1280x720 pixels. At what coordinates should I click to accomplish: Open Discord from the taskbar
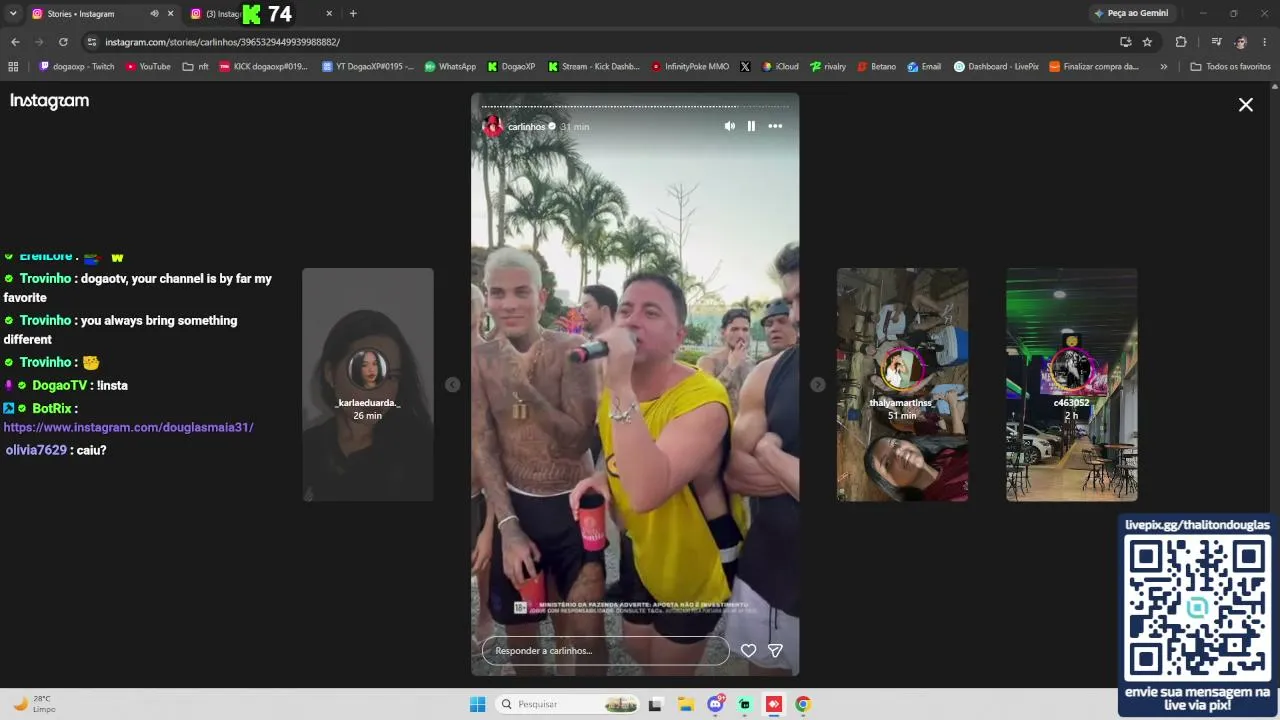point(715,704)
